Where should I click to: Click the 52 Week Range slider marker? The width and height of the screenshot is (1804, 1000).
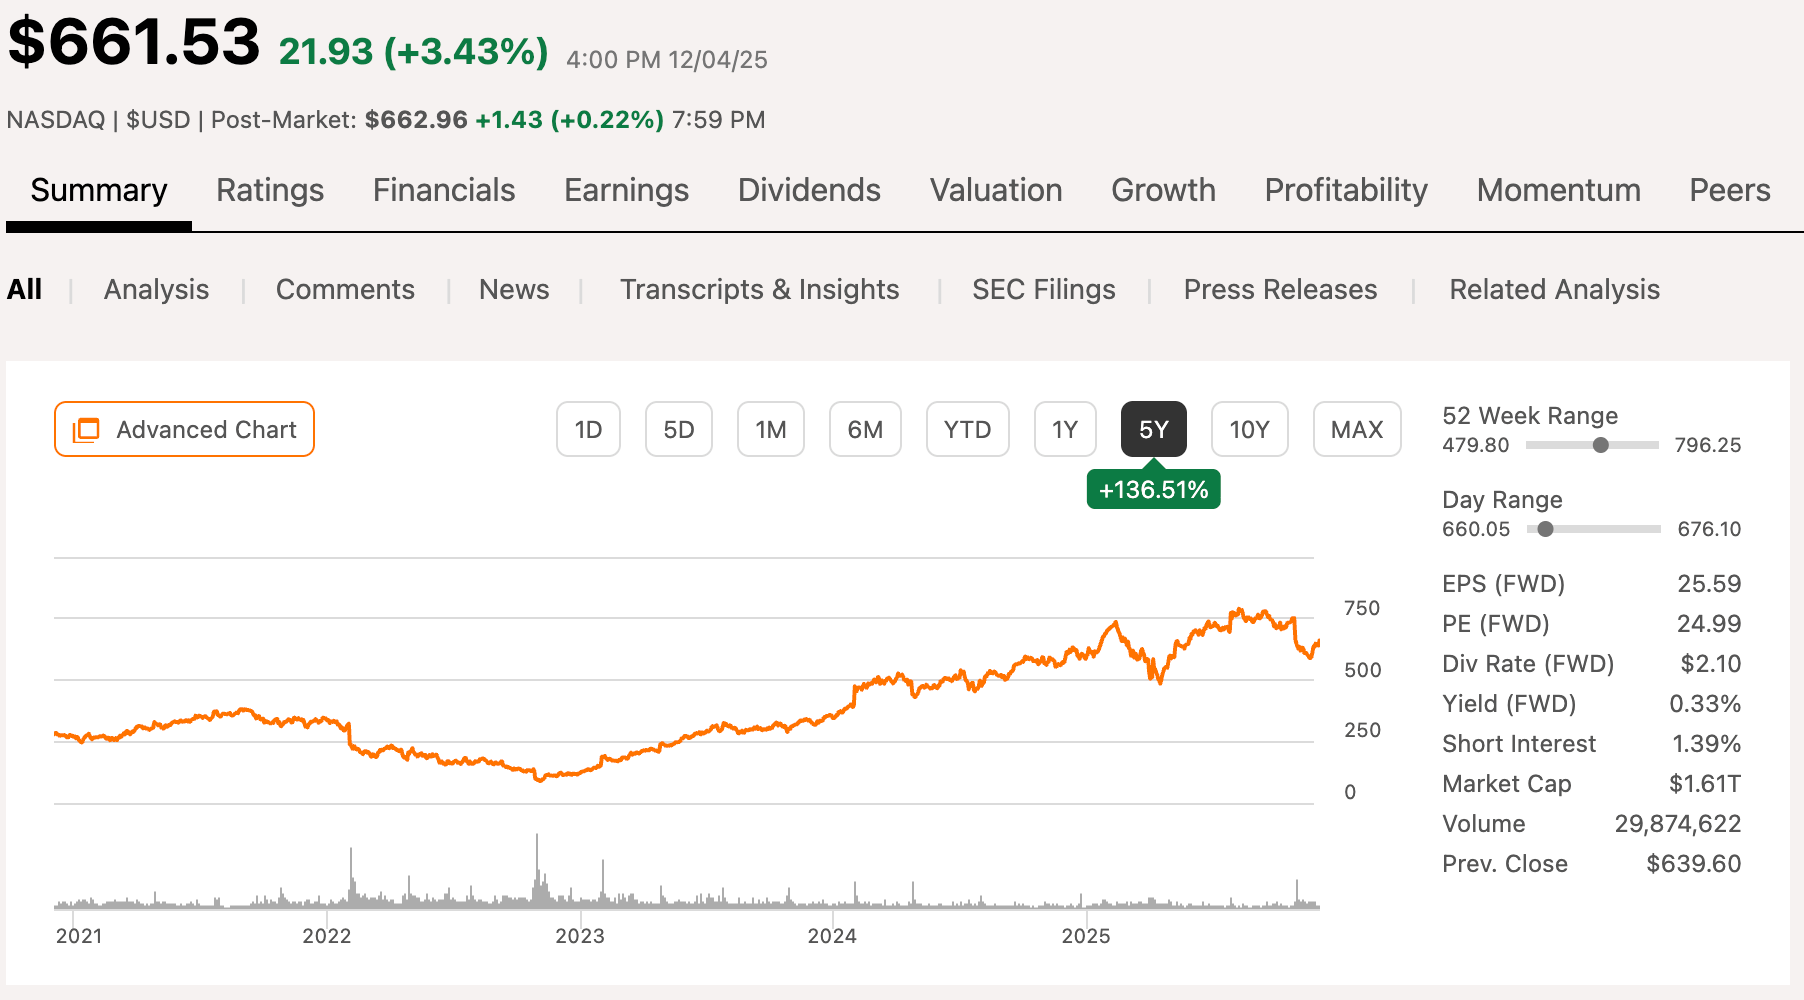pyautogui.click(x=1600, y=445)
